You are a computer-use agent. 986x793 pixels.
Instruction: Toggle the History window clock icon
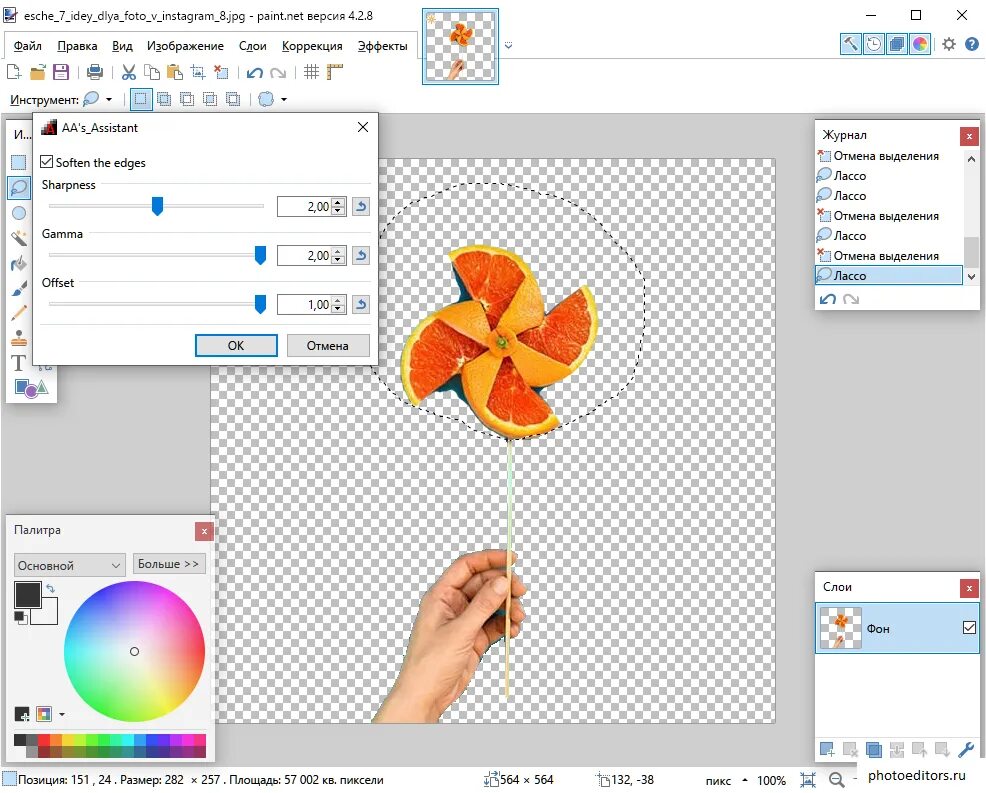click(873, 44)
